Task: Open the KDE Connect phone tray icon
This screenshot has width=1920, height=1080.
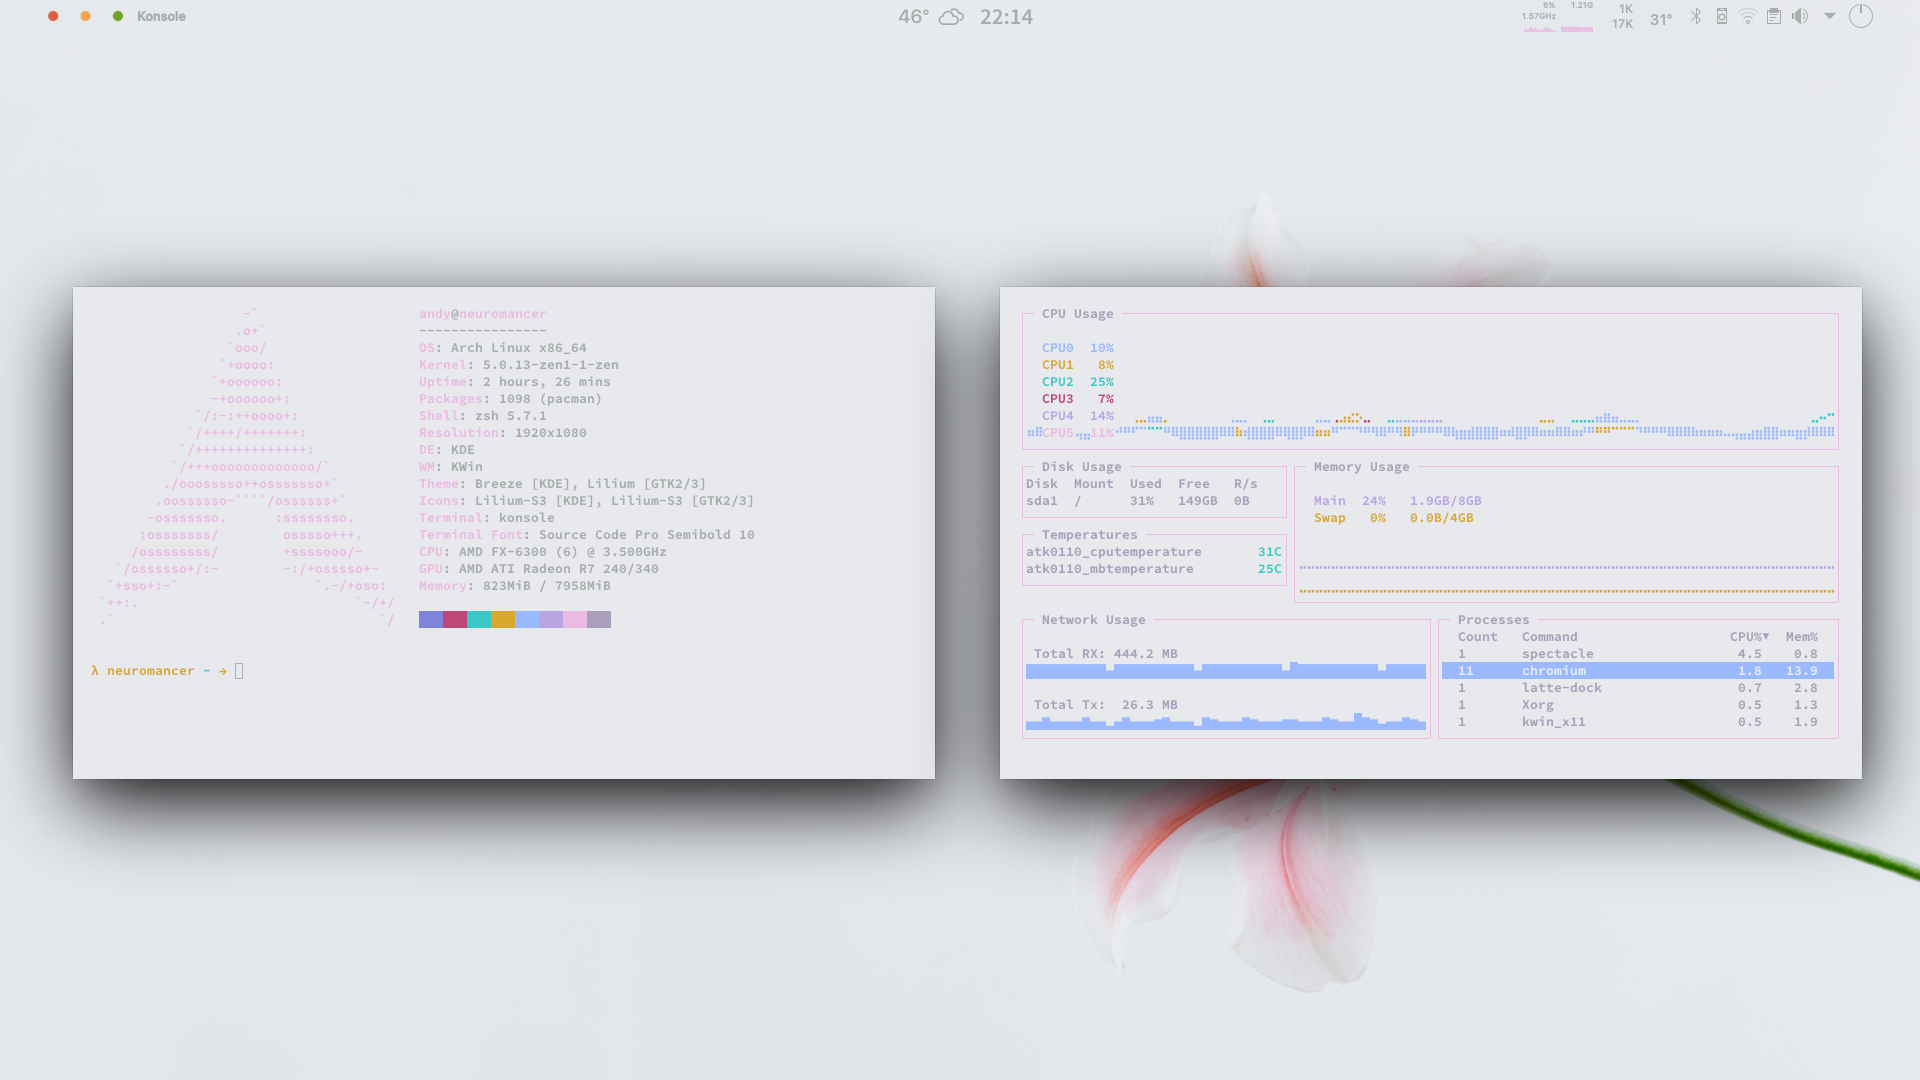Action: [x=1722, y=16]
